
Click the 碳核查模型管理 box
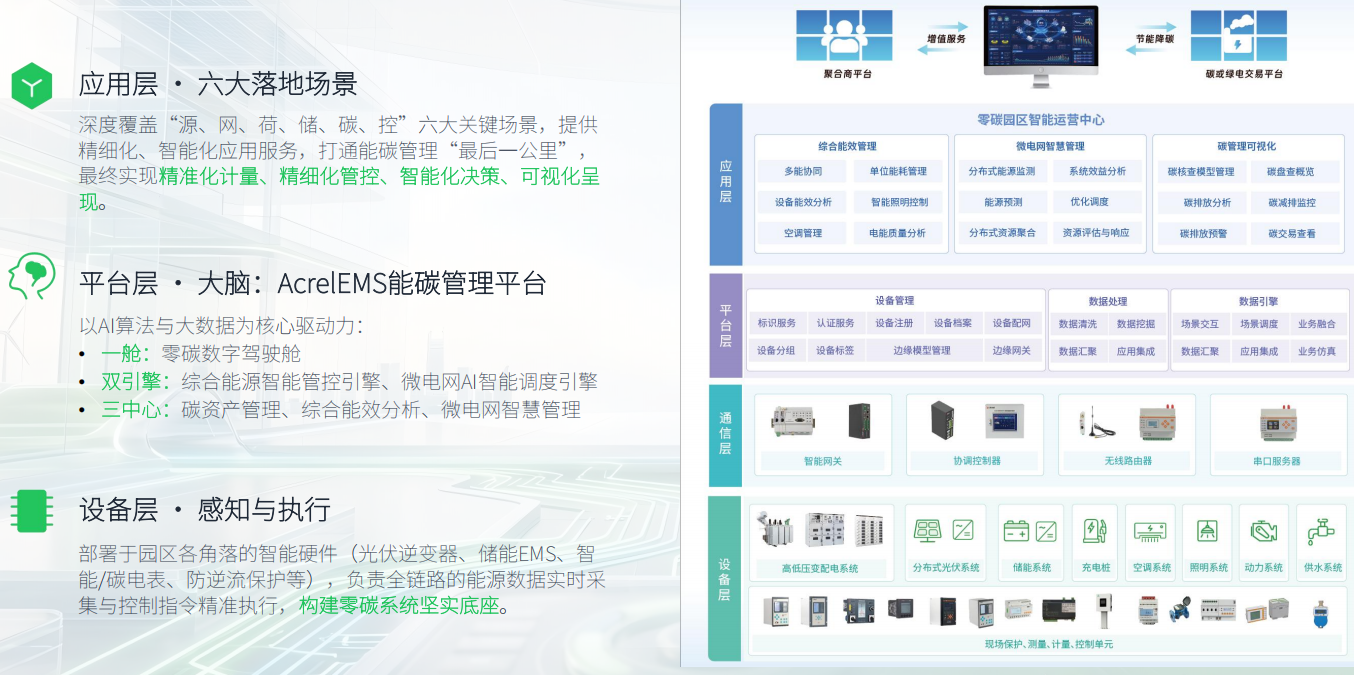click(x=1201, y=172)
